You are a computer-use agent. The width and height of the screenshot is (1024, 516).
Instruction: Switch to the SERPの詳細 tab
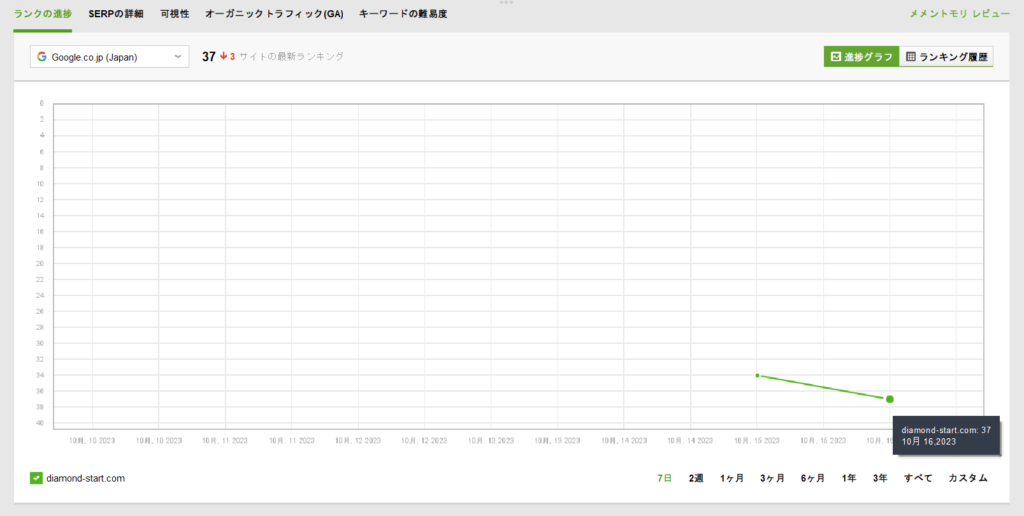[x=116, y=14]
